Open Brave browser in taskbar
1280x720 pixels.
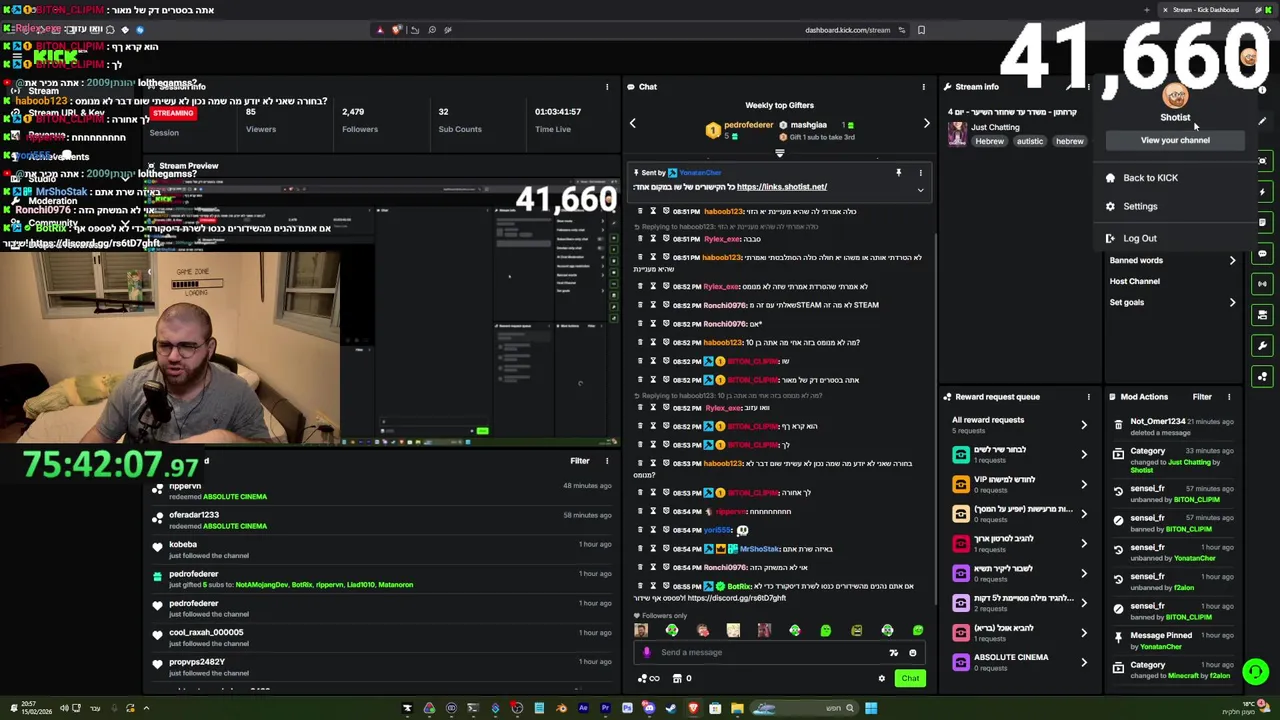pos(693,708)
